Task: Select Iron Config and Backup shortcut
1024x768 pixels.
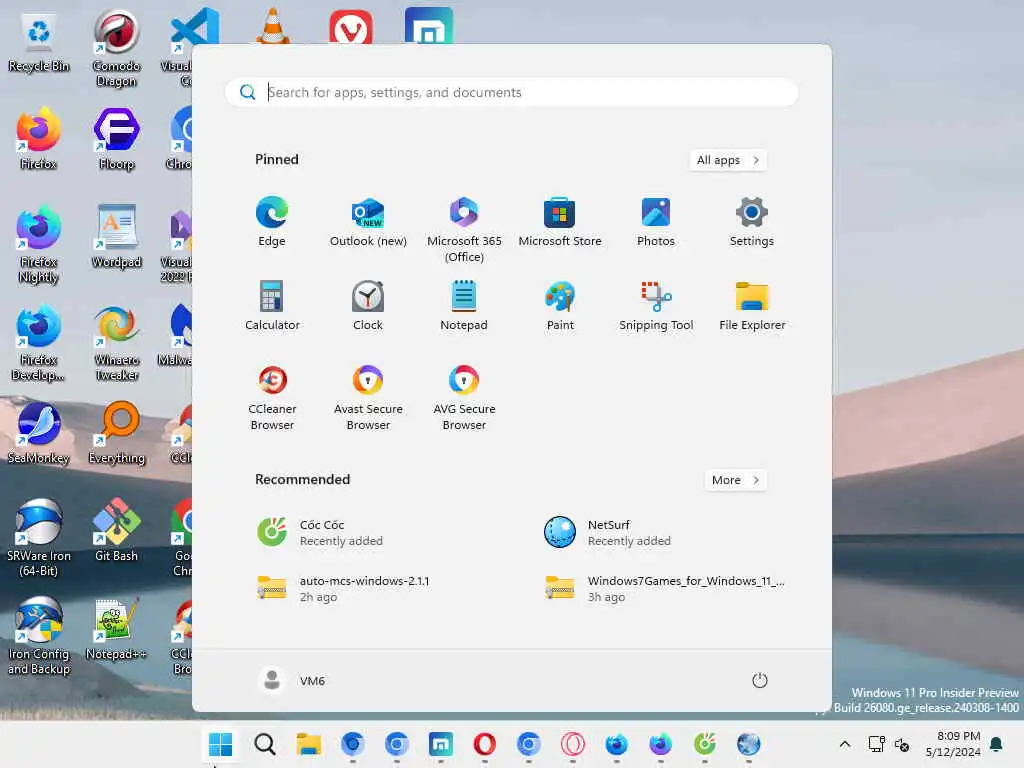Action: [x=39, y=637]
